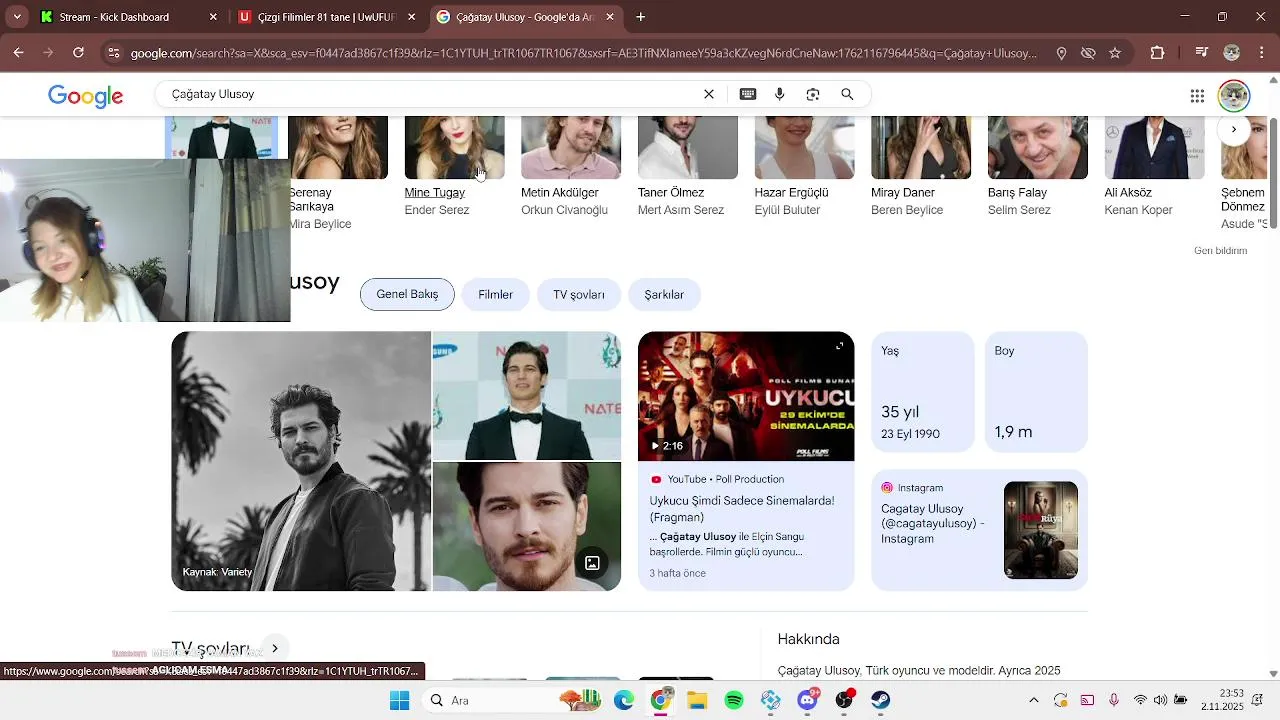Bookmark this page with star icon
1280x720 pixels.
[x=1115, y=53]
